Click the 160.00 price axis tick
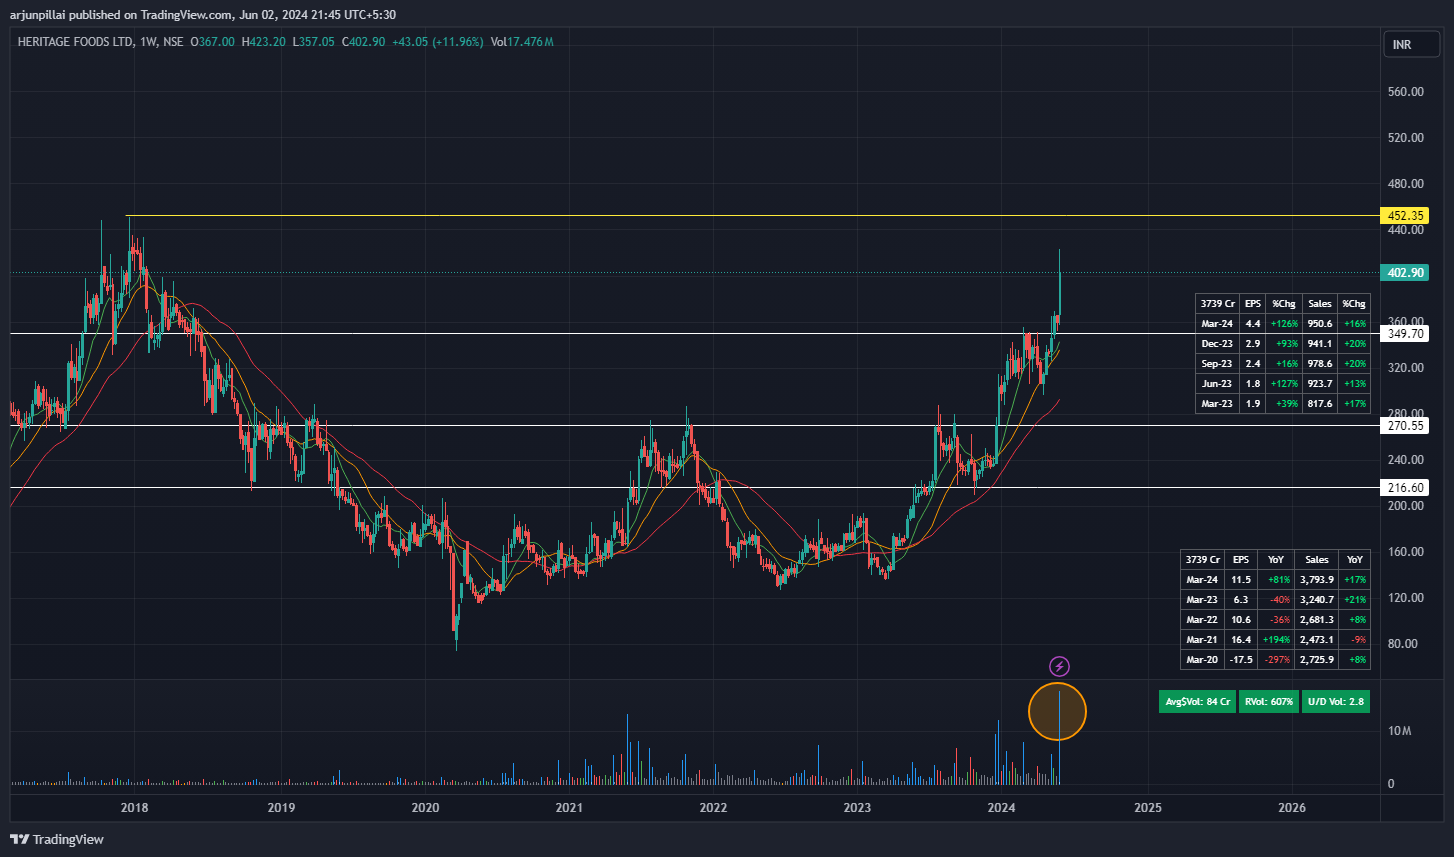This screenshot has width=1454, height=857. tap(1405, 552)
